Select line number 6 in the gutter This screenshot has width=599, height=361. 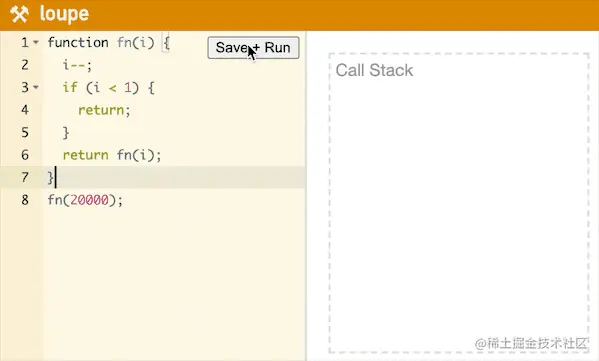pyautogui.click(x=25, y=155)
